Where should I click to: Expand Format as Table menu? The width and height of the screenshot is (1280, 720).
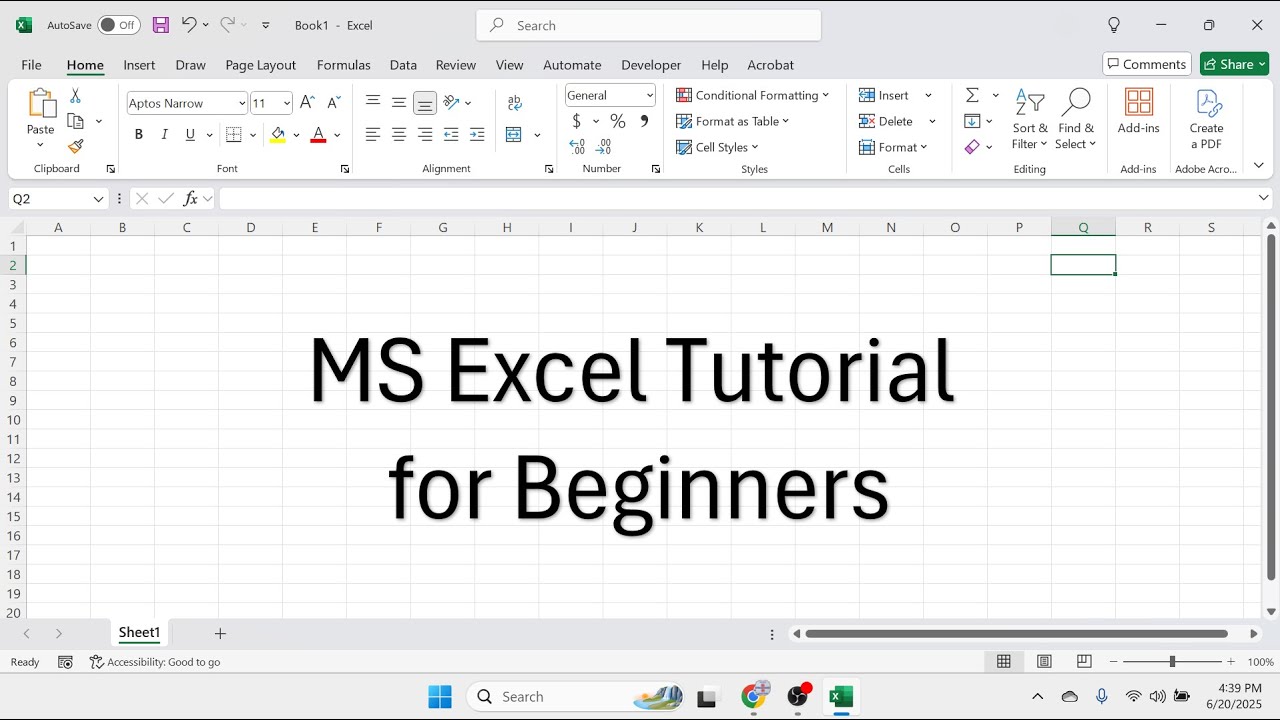(733, 121)
